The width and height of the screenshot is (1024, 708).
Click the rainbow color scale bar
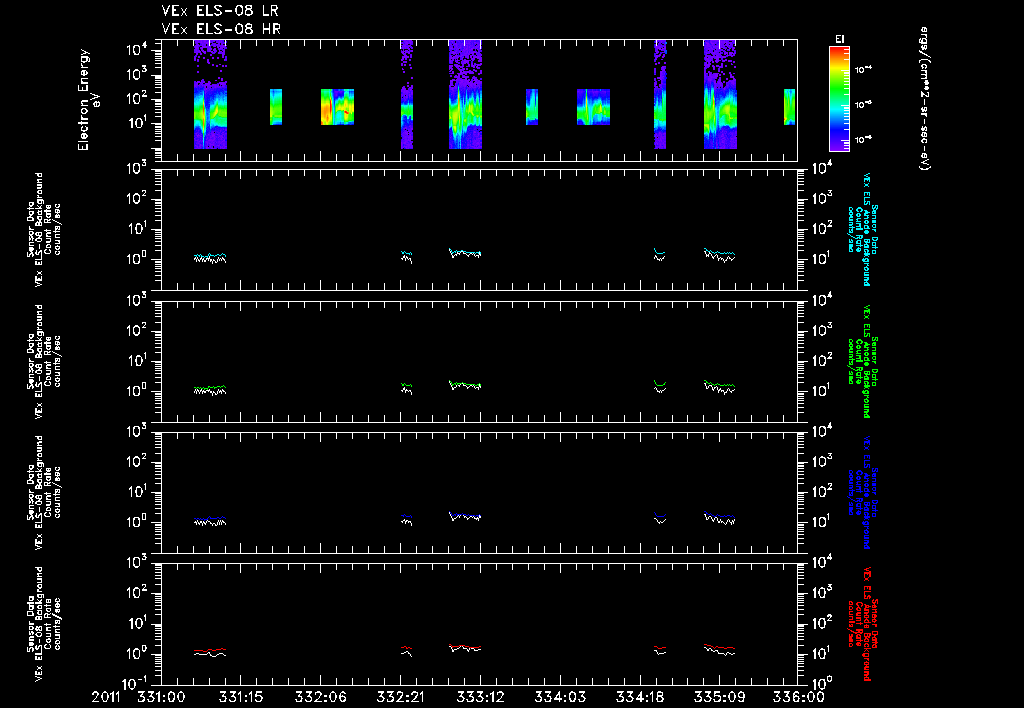click(839, 99)
